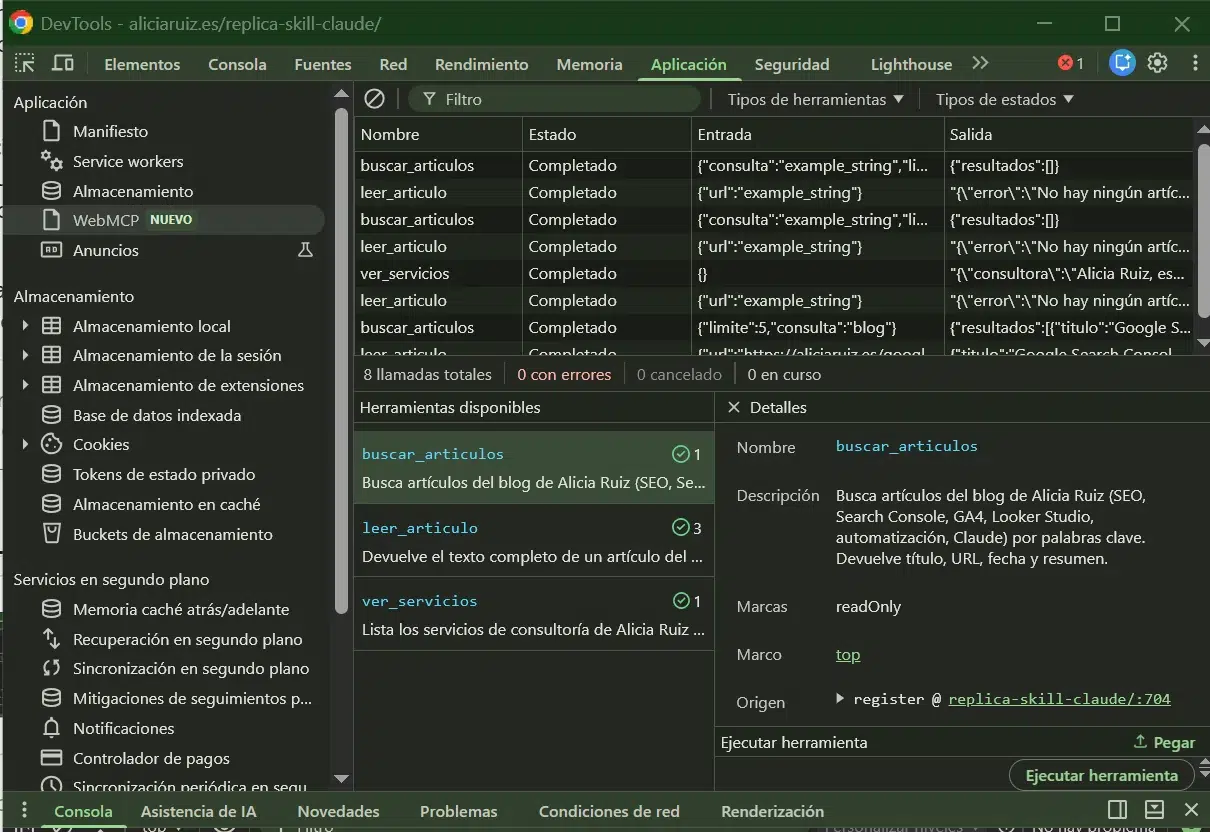Expand Almacenamiento de la sesión arrow
The width and height of the screenshot is (1210, 832).
tap(25, 355)
